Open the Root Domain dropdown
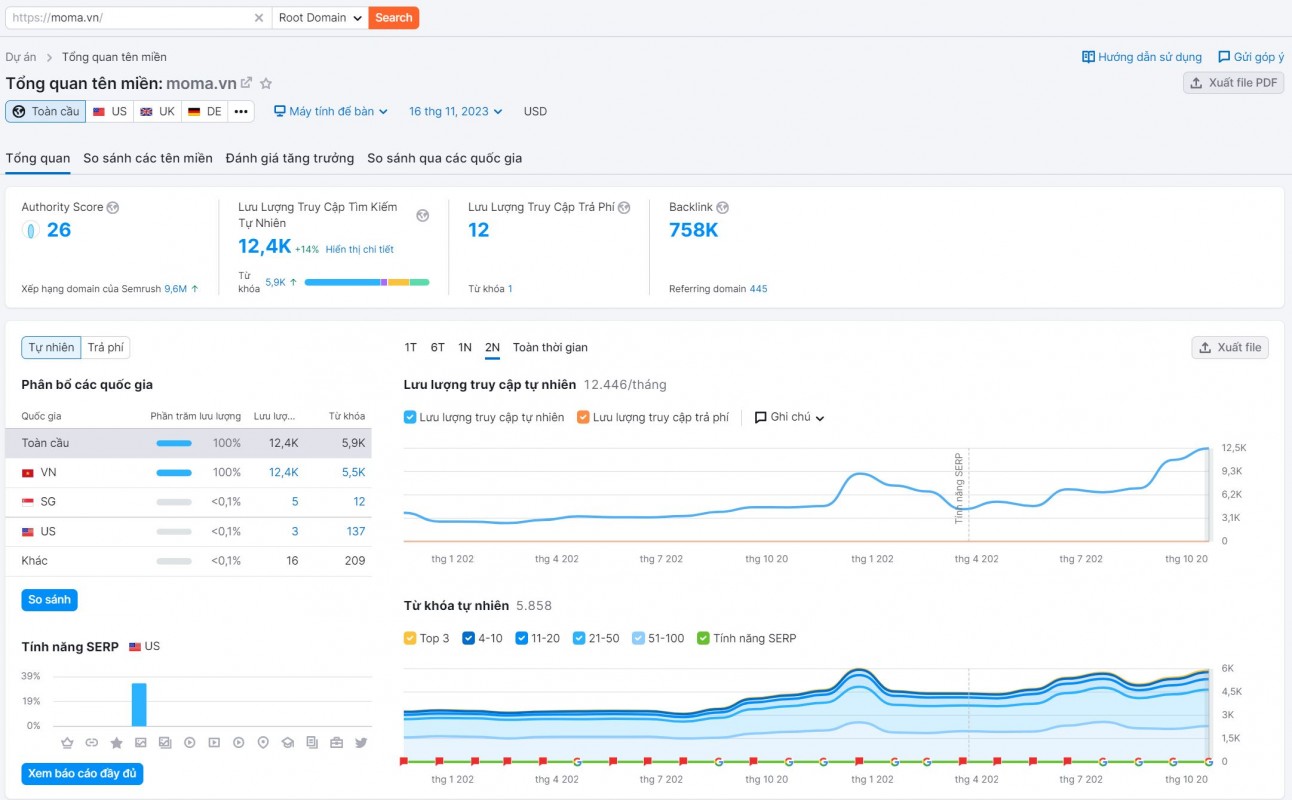The image size is (1292, 800). pos(320,18)
